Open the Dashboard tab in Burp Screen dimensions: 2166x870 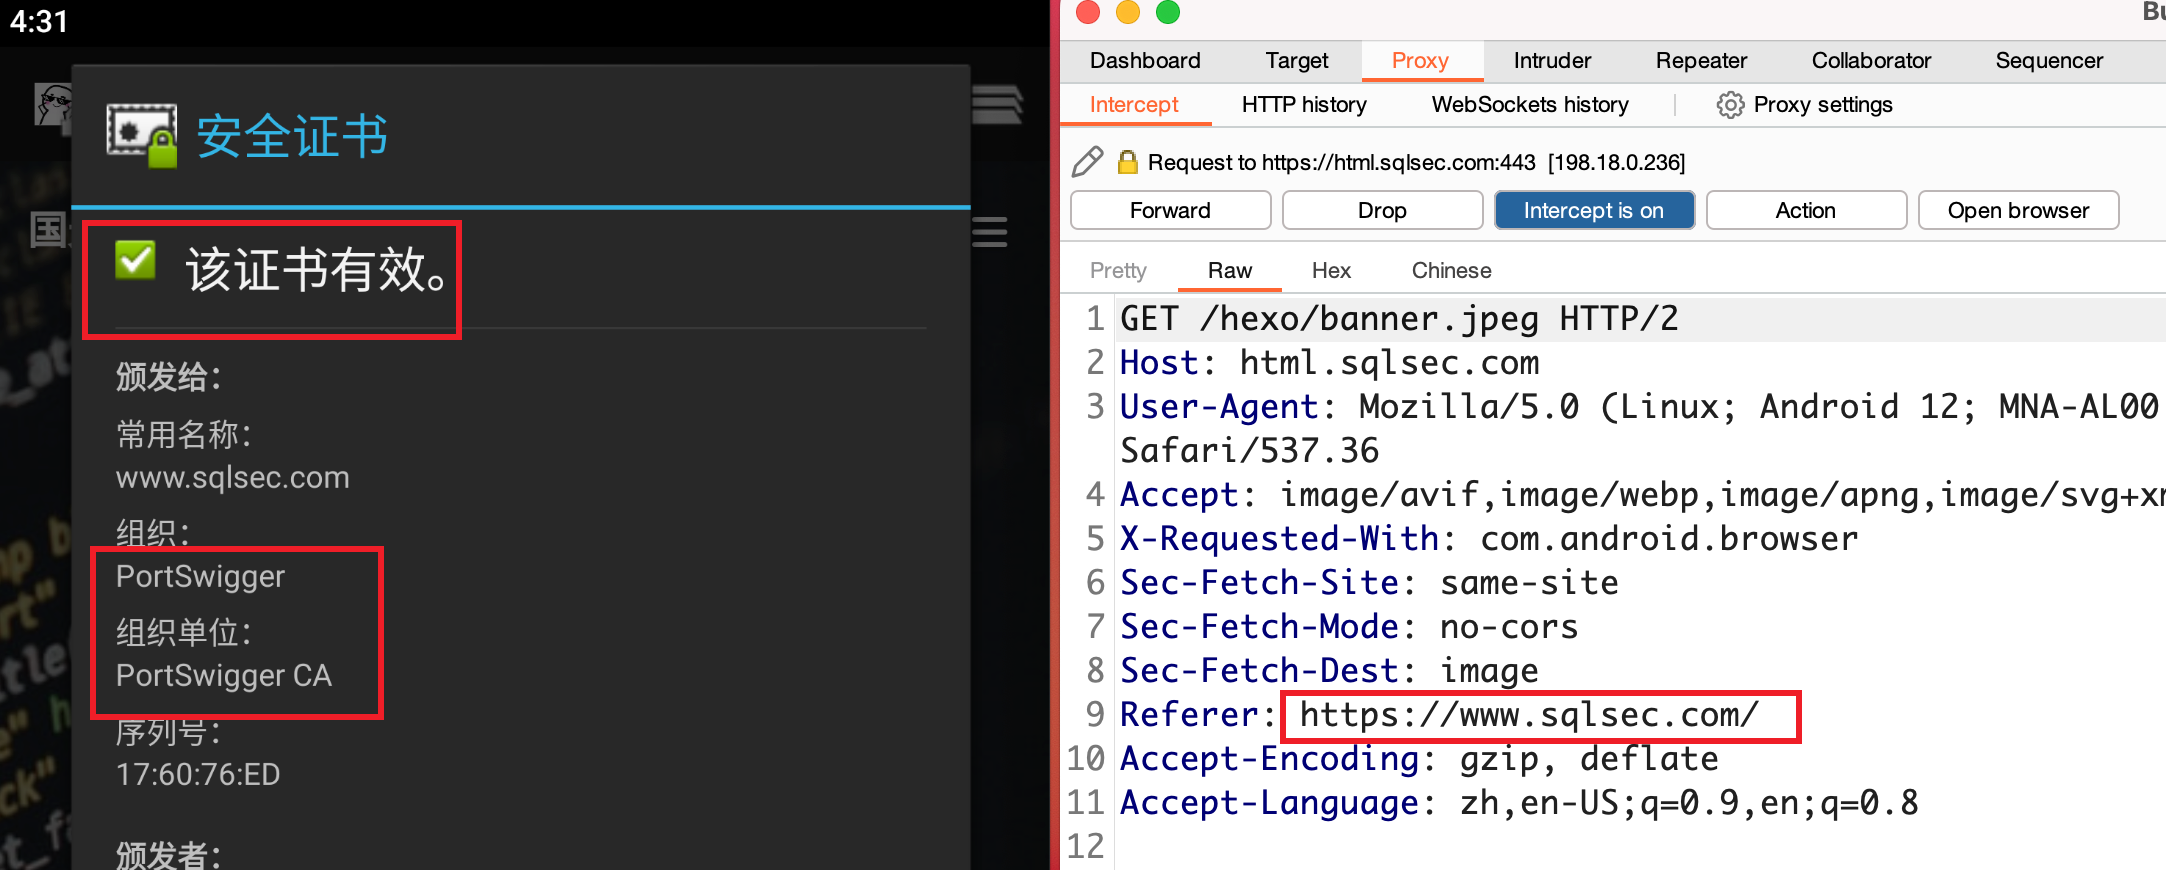[1145, 61]
